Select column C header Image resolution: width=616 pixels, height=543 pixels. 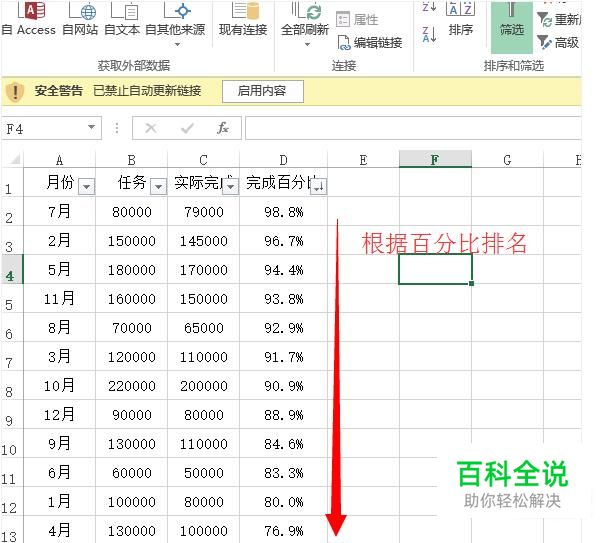point(204,160)
